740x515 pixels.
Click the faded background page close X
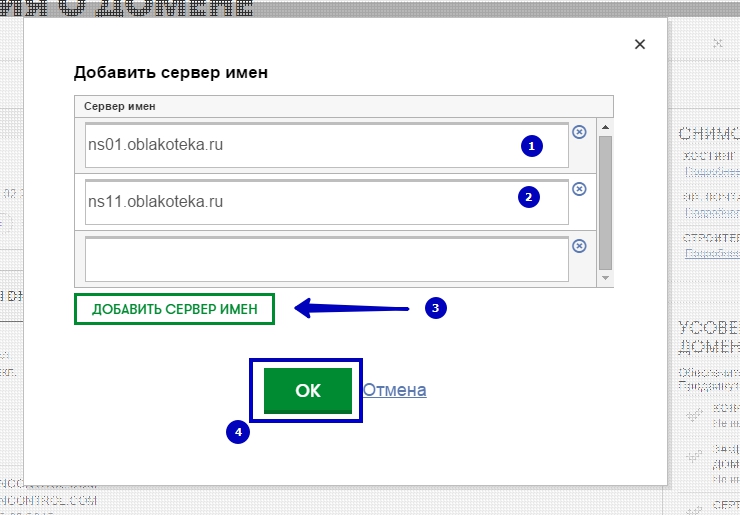click(x=717, y=44)
